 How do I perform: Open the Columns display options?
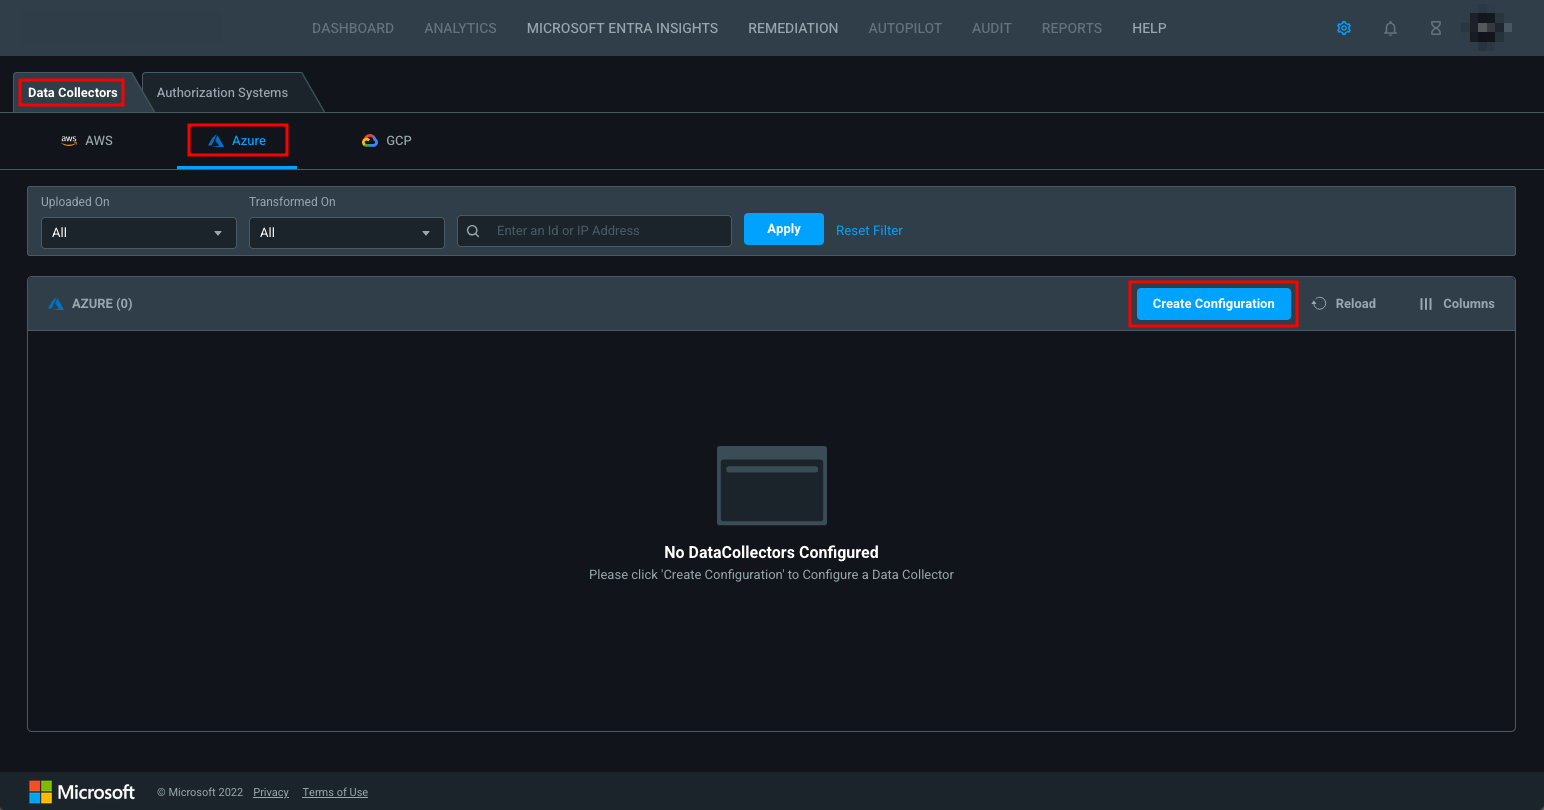[1456, 303]
